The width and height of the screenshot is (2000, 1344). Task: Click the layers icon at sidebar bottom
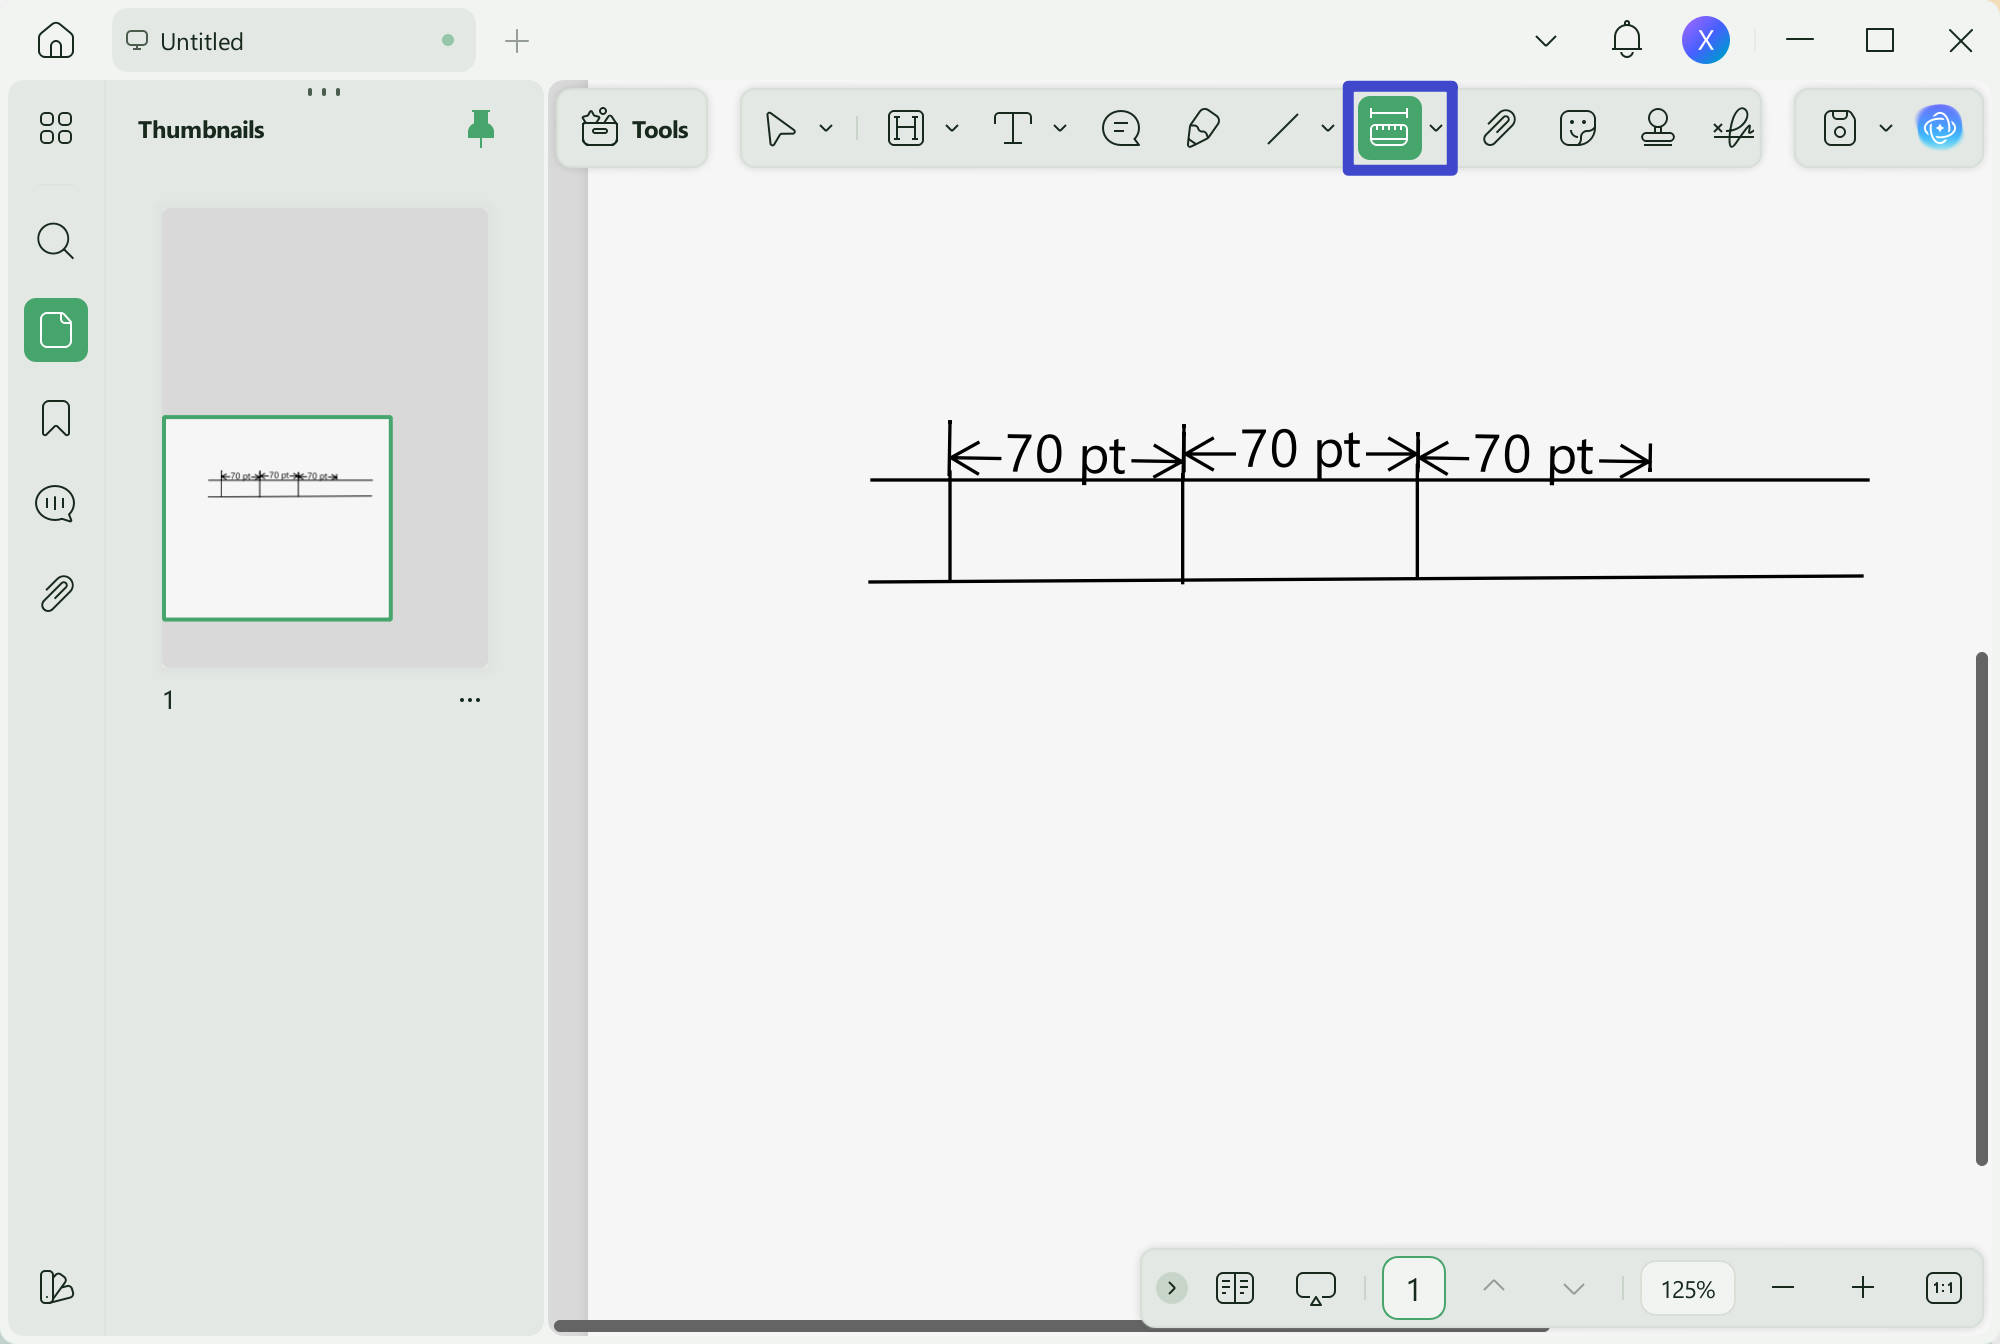(x=56, y=1287)
